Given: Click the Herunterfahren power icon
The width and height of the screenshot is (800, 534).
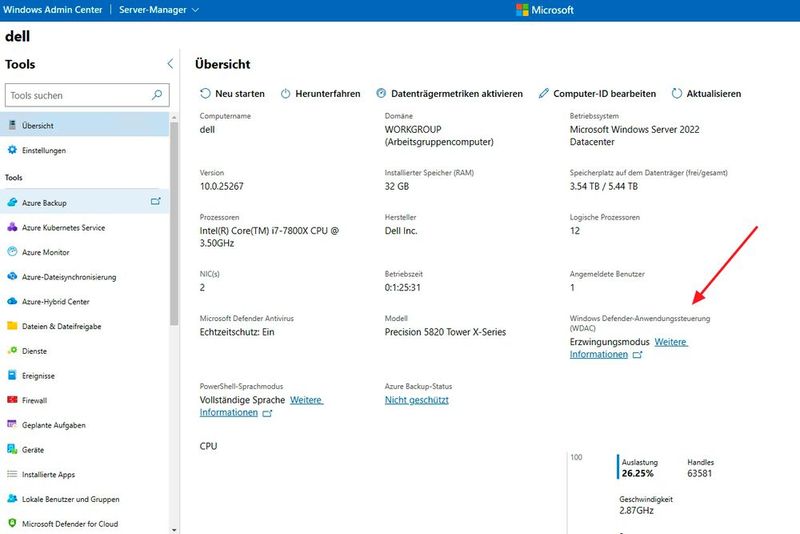Looking at the screenshot, I should (285, 93).
